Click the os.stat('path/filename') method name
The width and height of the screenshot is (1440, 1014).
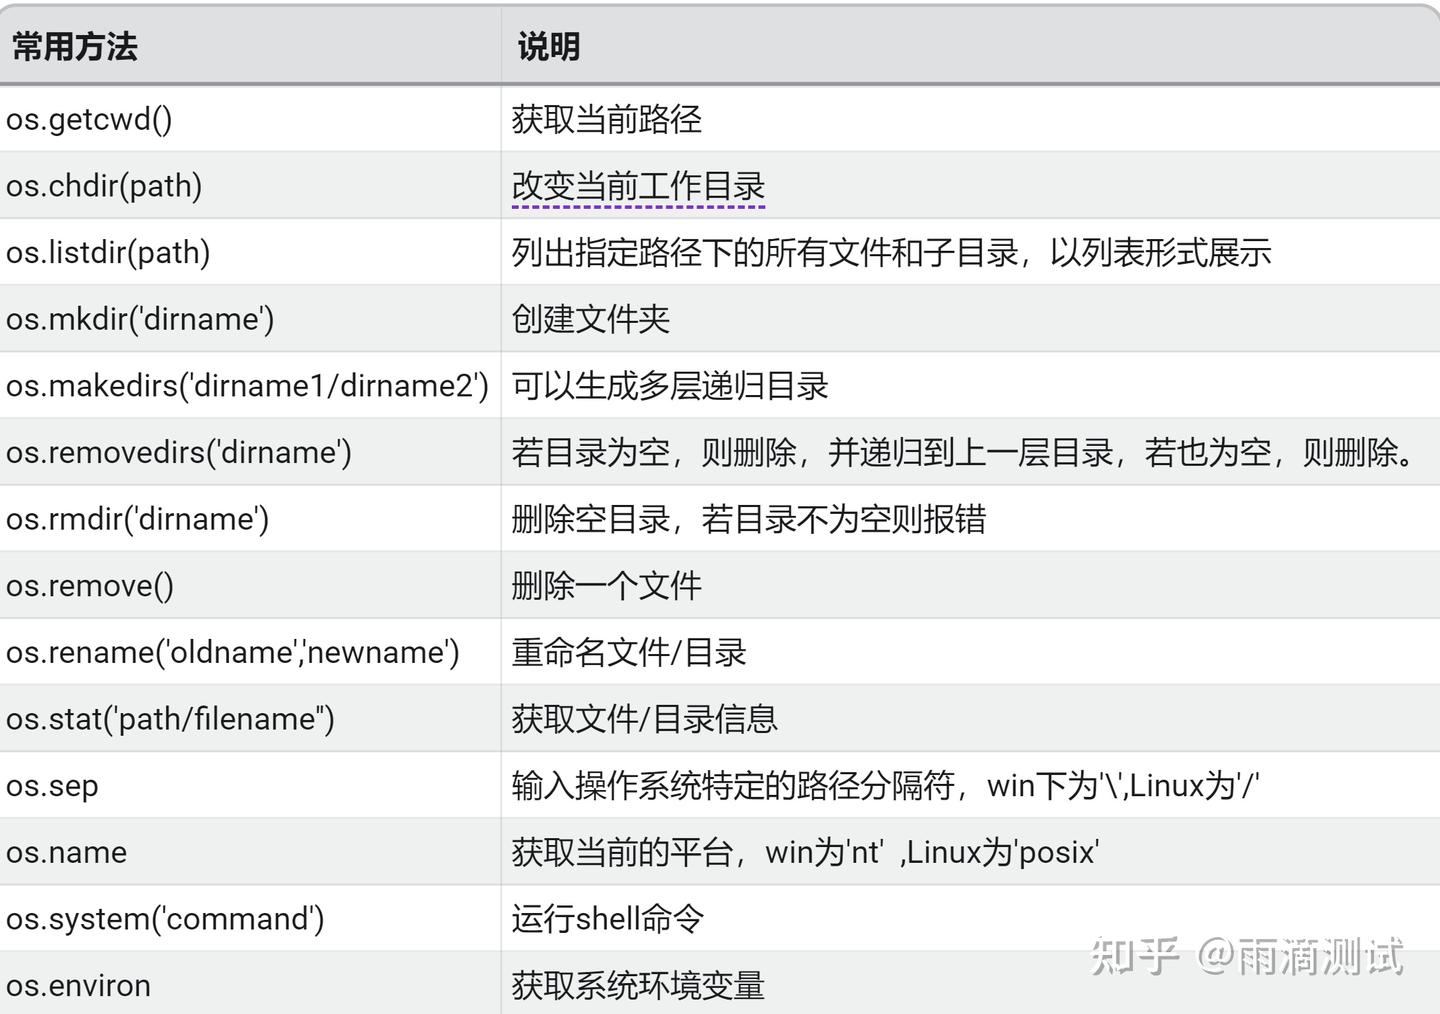point(171,718)
